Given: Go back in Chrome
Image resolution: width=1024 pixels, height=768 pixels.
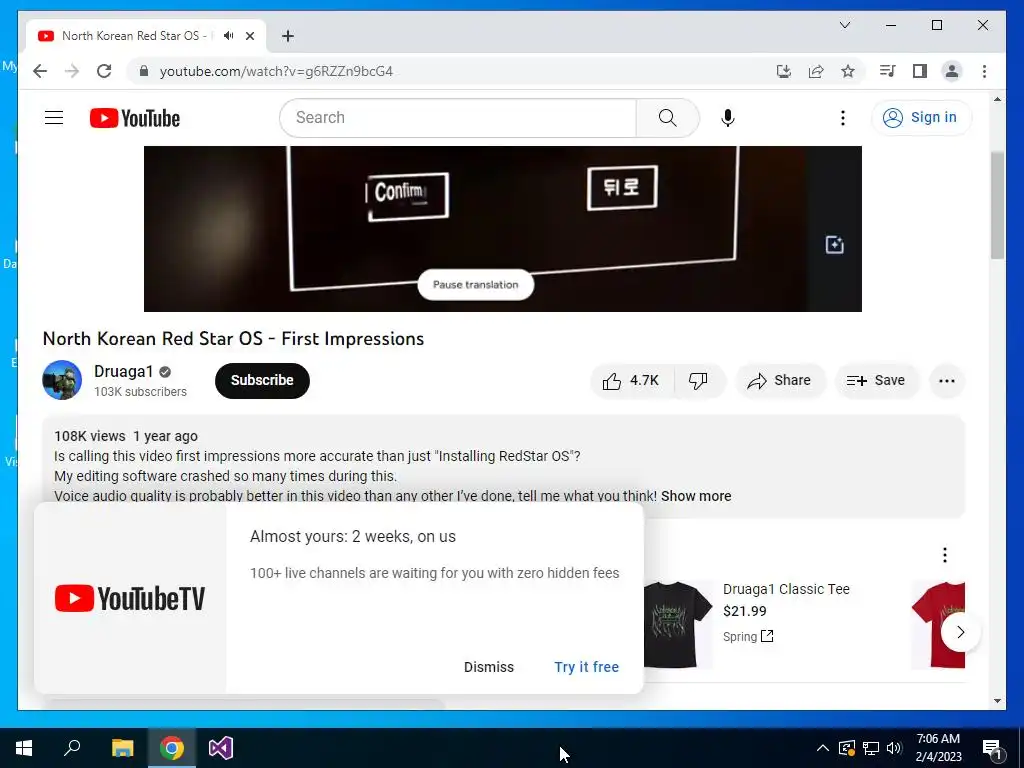Looking at the screenshot, I should point(40,71).
